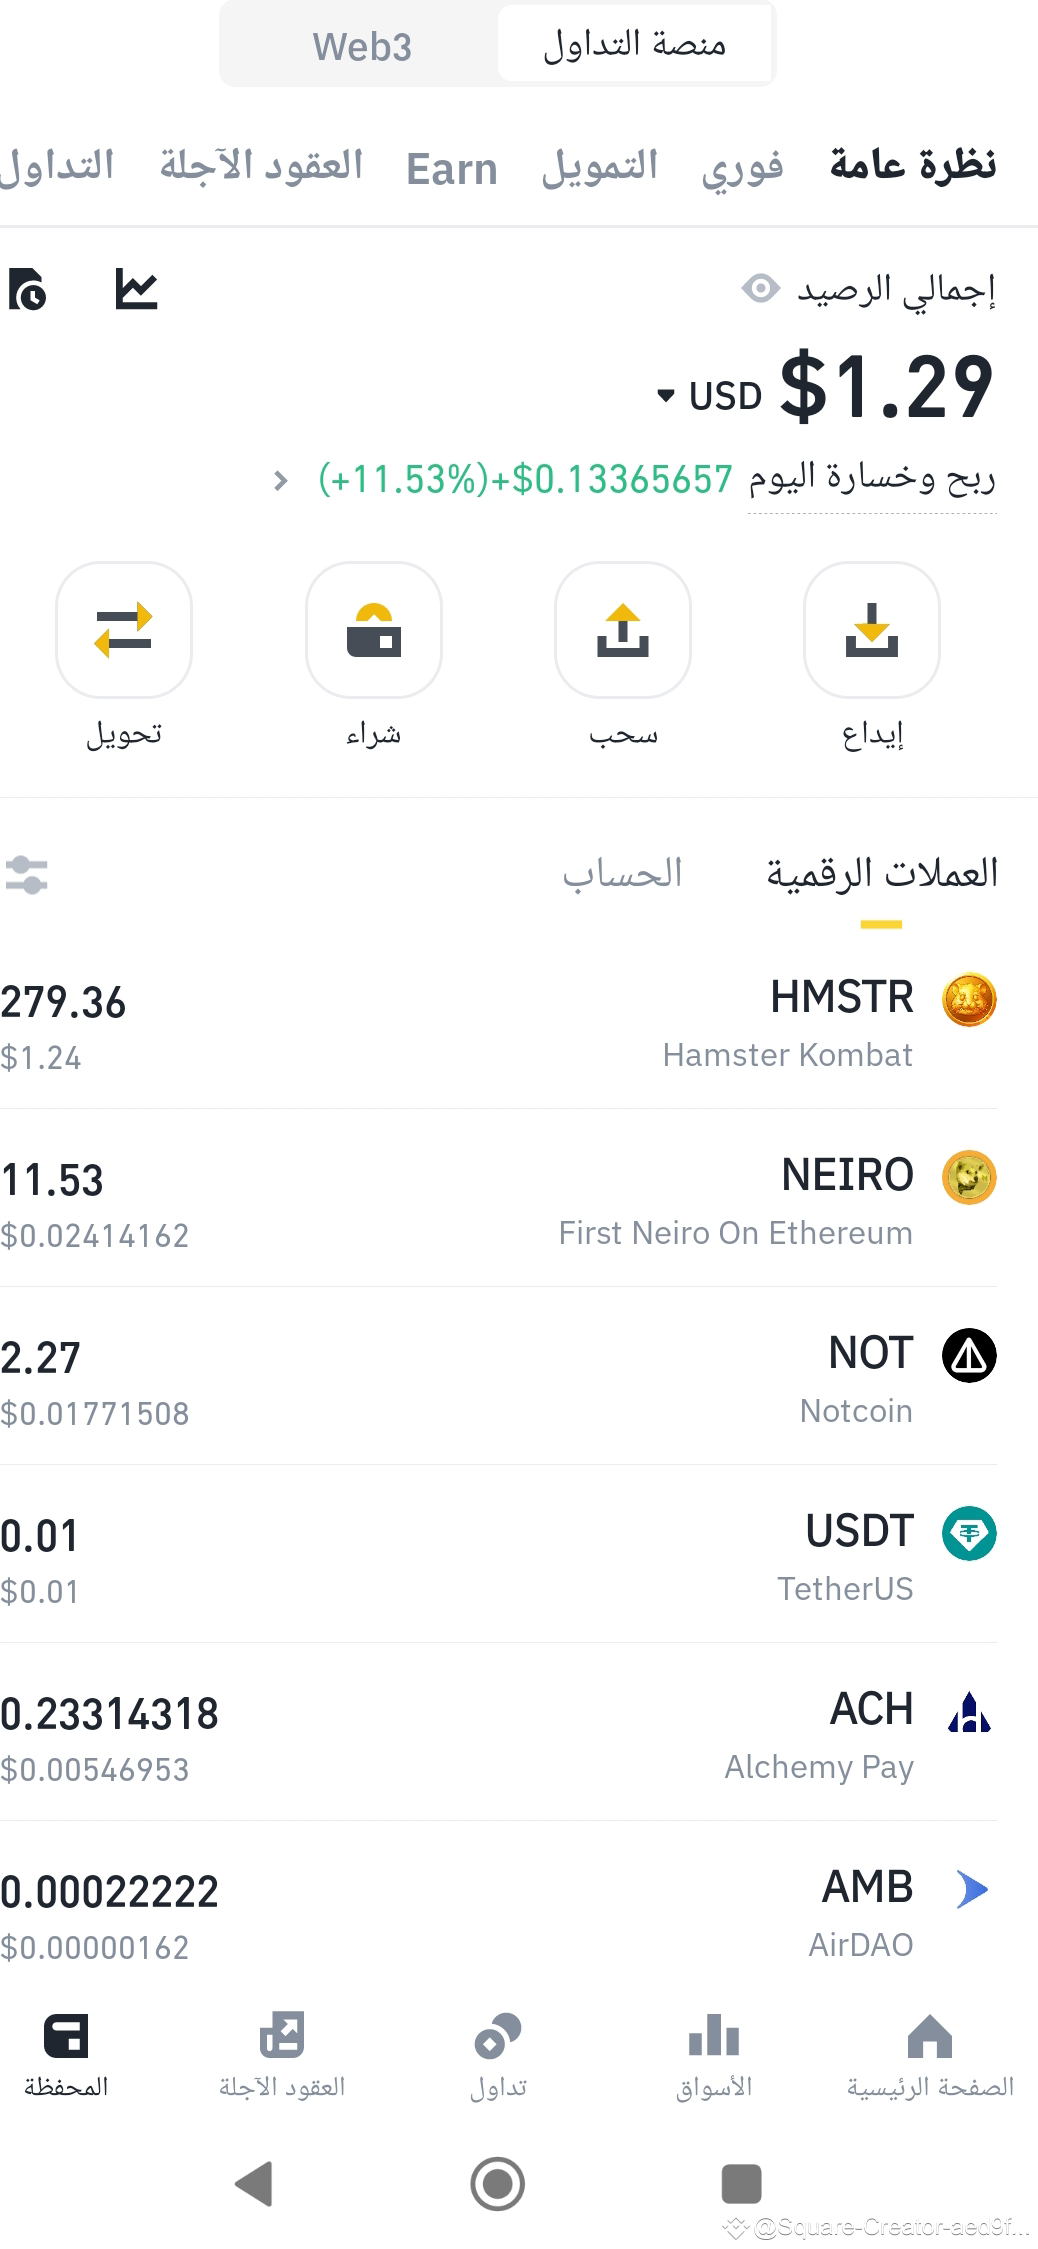The width and height of the screenshot is (1038, 2249).
Task: Open the transaction history clock icon
Action: pos(27,289)
